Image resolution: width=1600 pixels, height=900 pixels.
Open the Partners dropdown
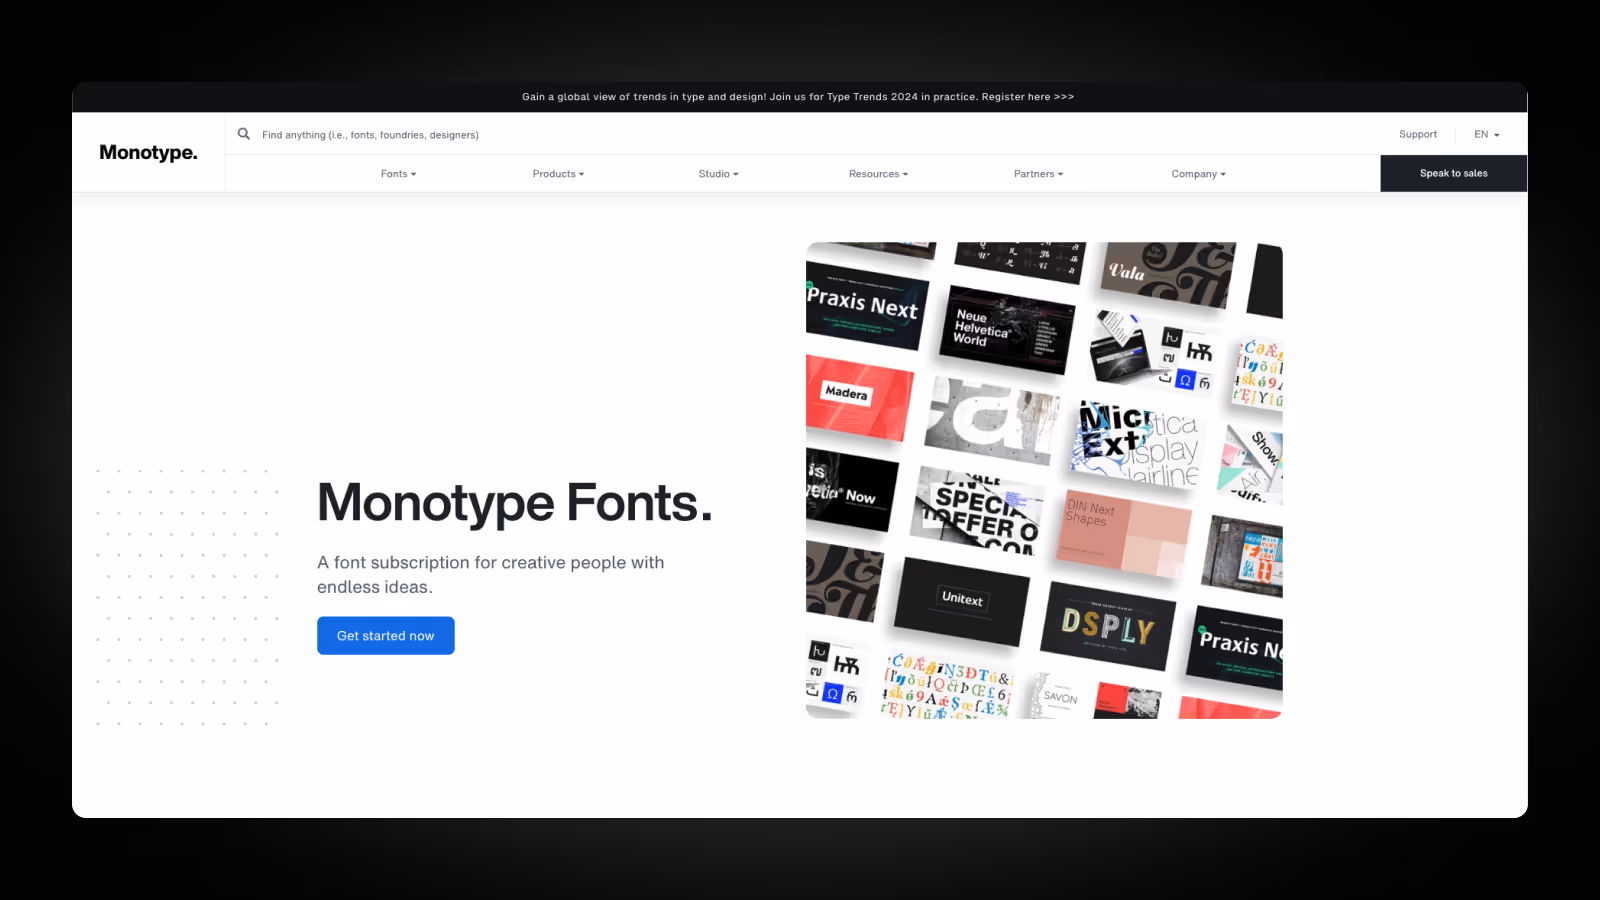1038,174
